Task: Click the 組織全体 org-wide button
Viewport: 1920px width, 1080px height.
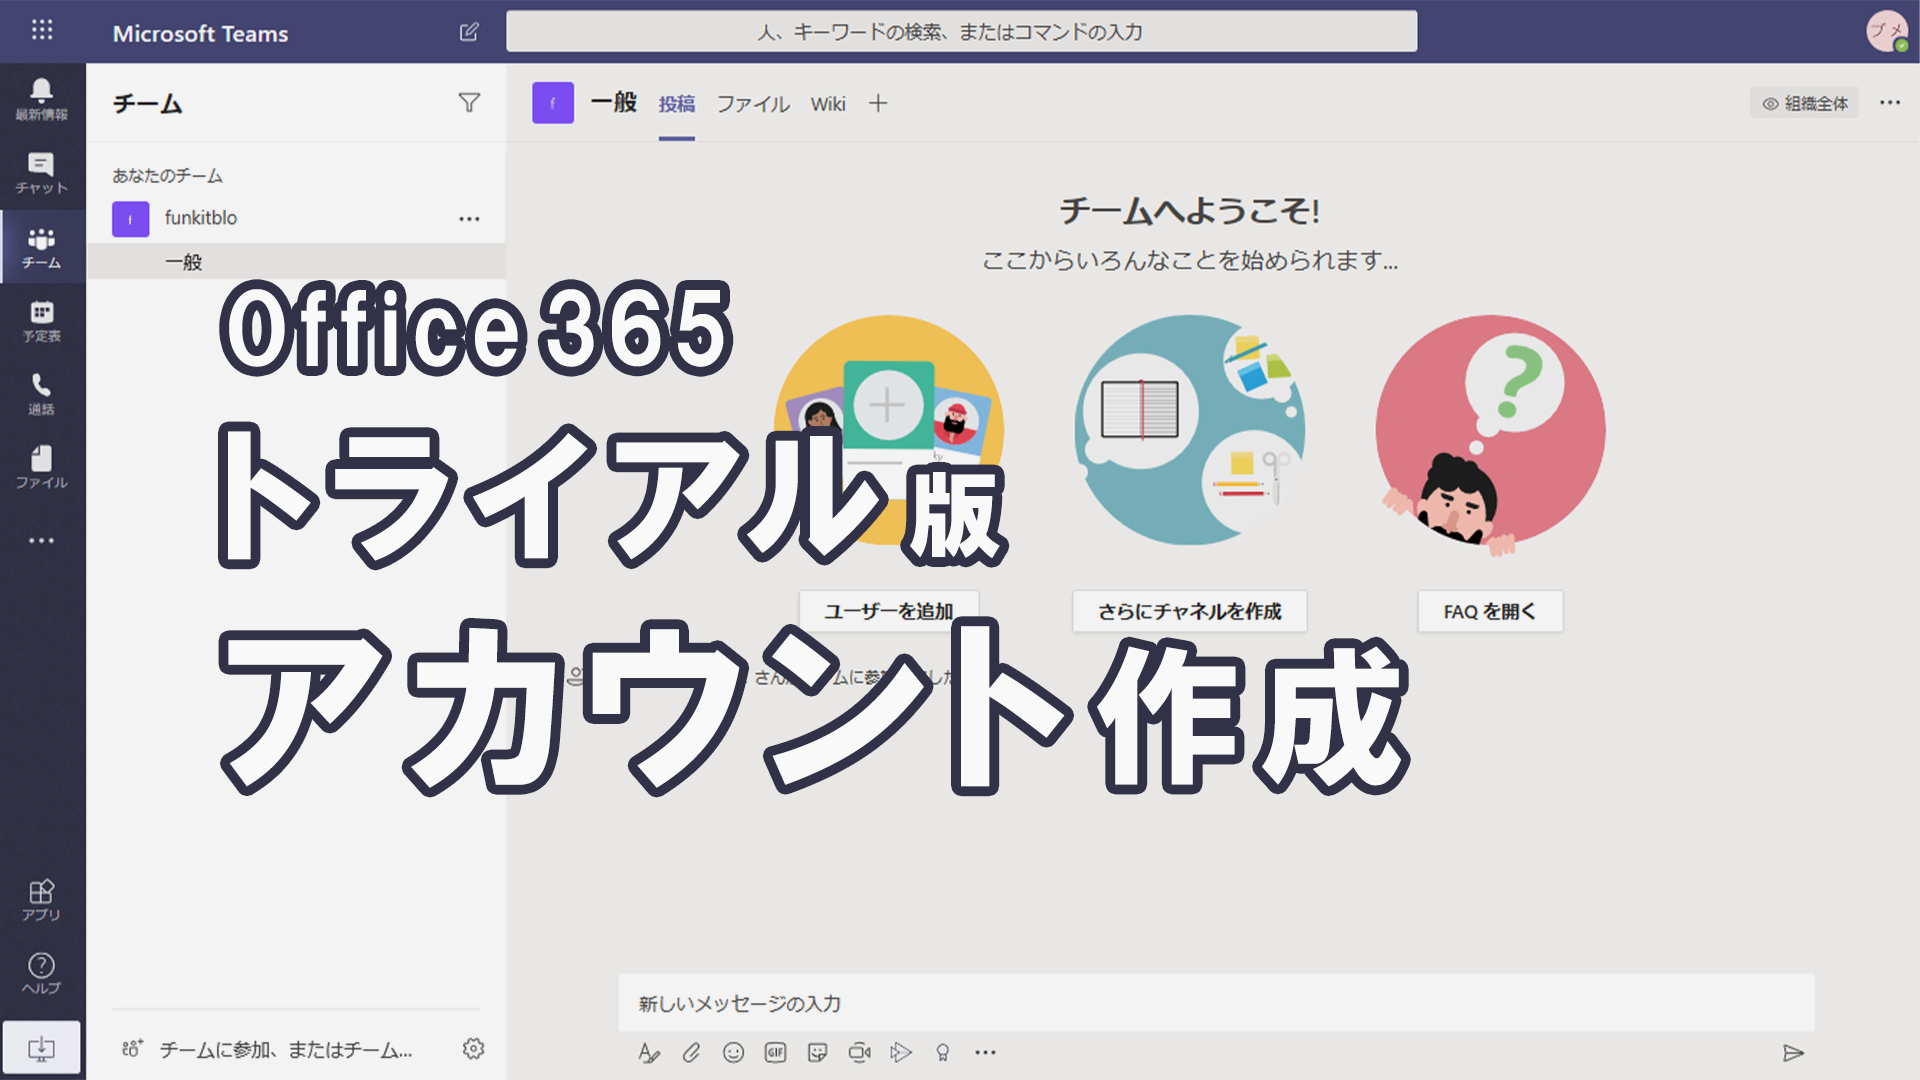Action: 1804,103
